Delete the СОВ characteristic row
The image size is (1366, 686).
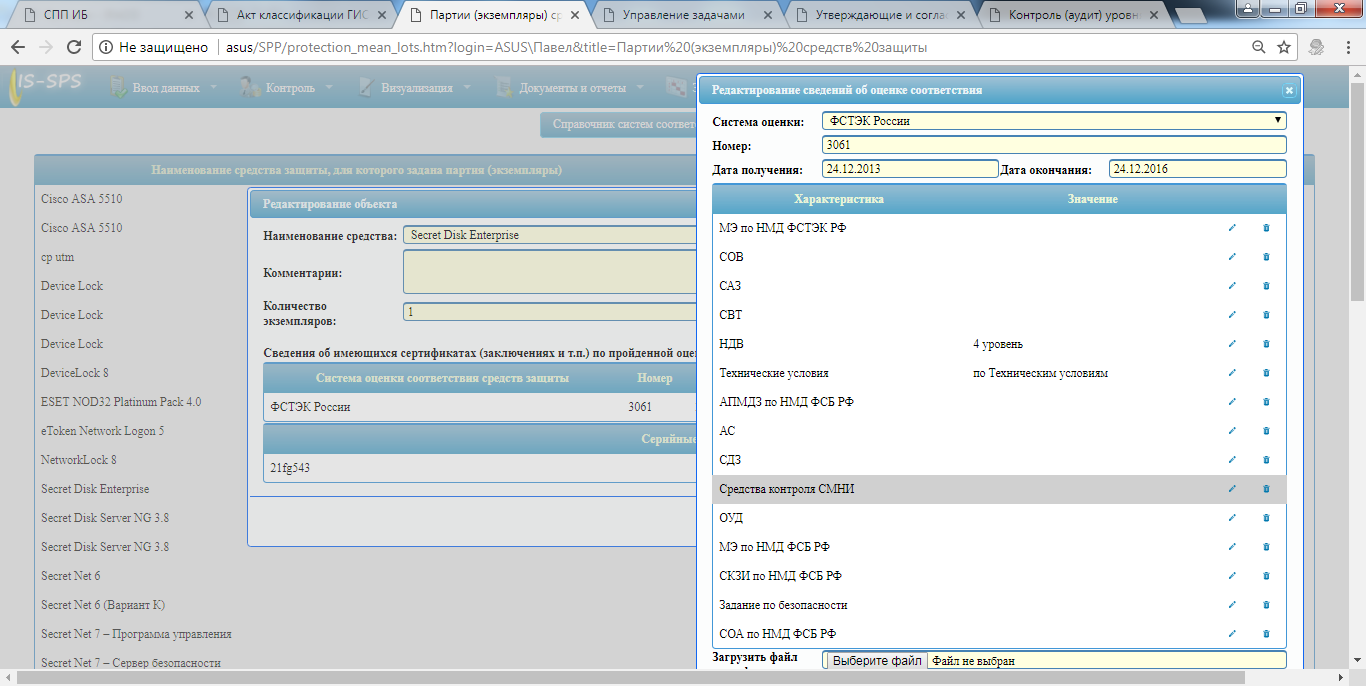point(1266,257)
